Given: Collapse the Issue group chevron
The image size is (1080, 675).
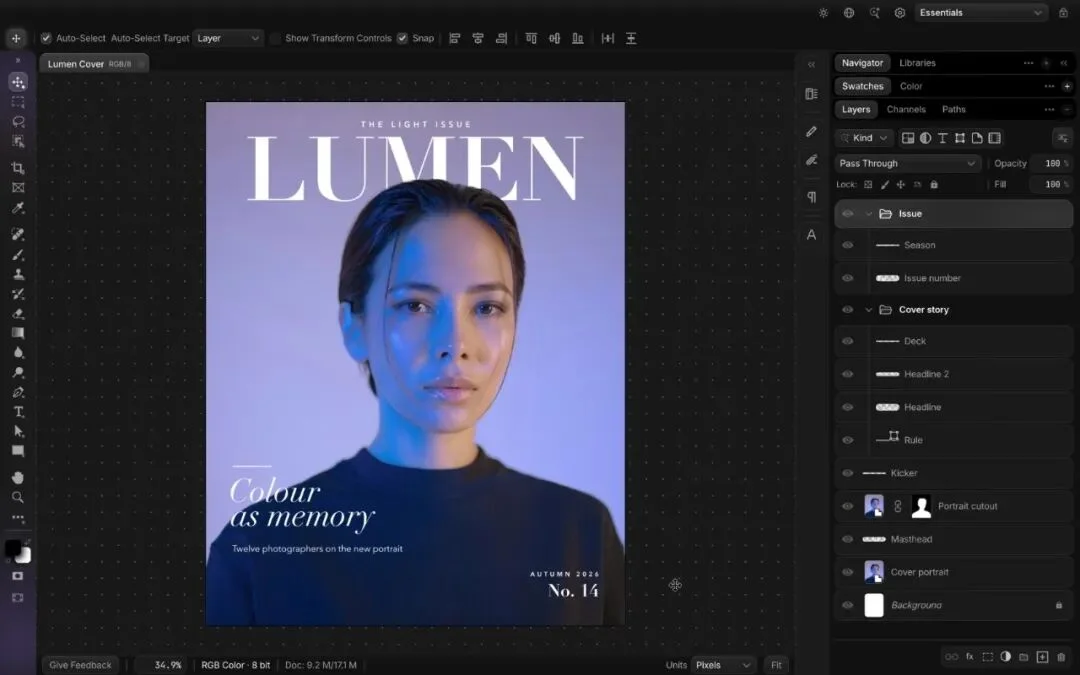Looking at the screenshot, I should pos(869,214).
